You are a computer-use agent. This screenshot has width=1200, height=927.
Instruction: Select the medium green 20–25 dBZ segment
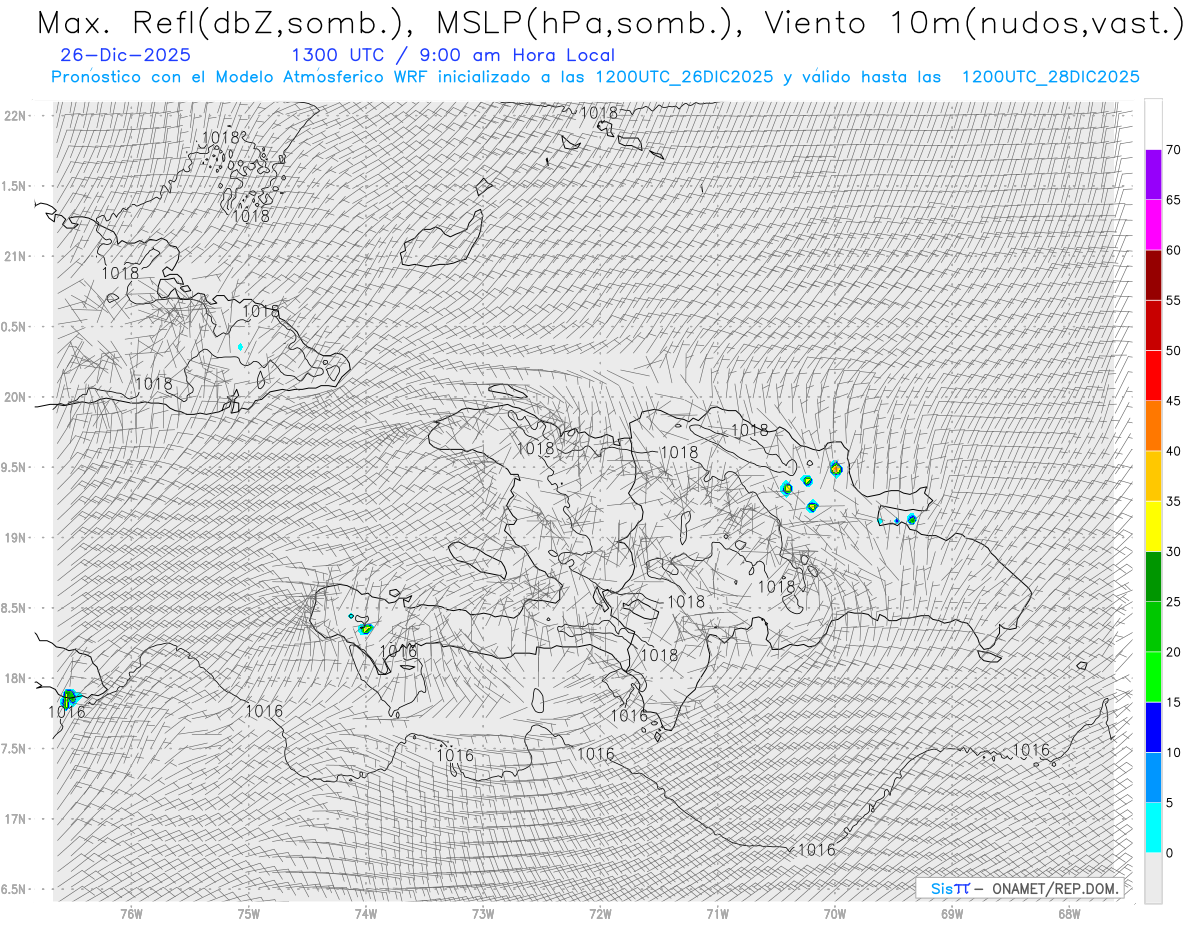[1153, 627]
